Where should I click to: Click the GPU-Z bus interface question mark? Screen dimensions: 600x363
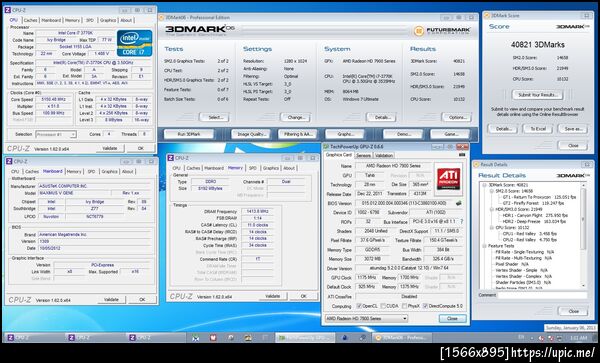pyautogui.click(x=461, y=221)
